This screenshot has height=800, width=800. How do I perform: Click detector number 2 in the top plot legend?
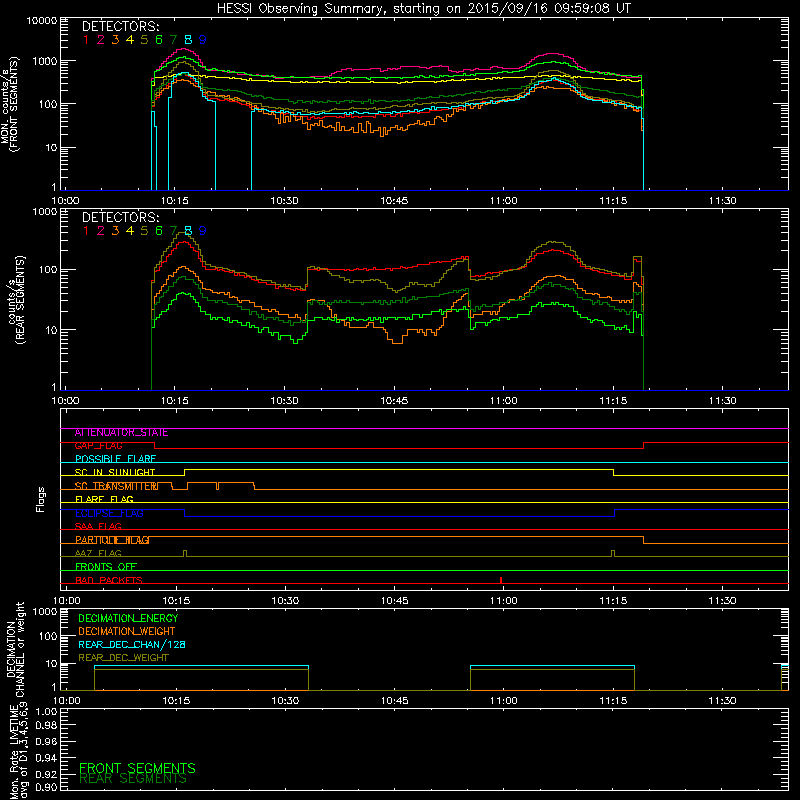(101, 40)
